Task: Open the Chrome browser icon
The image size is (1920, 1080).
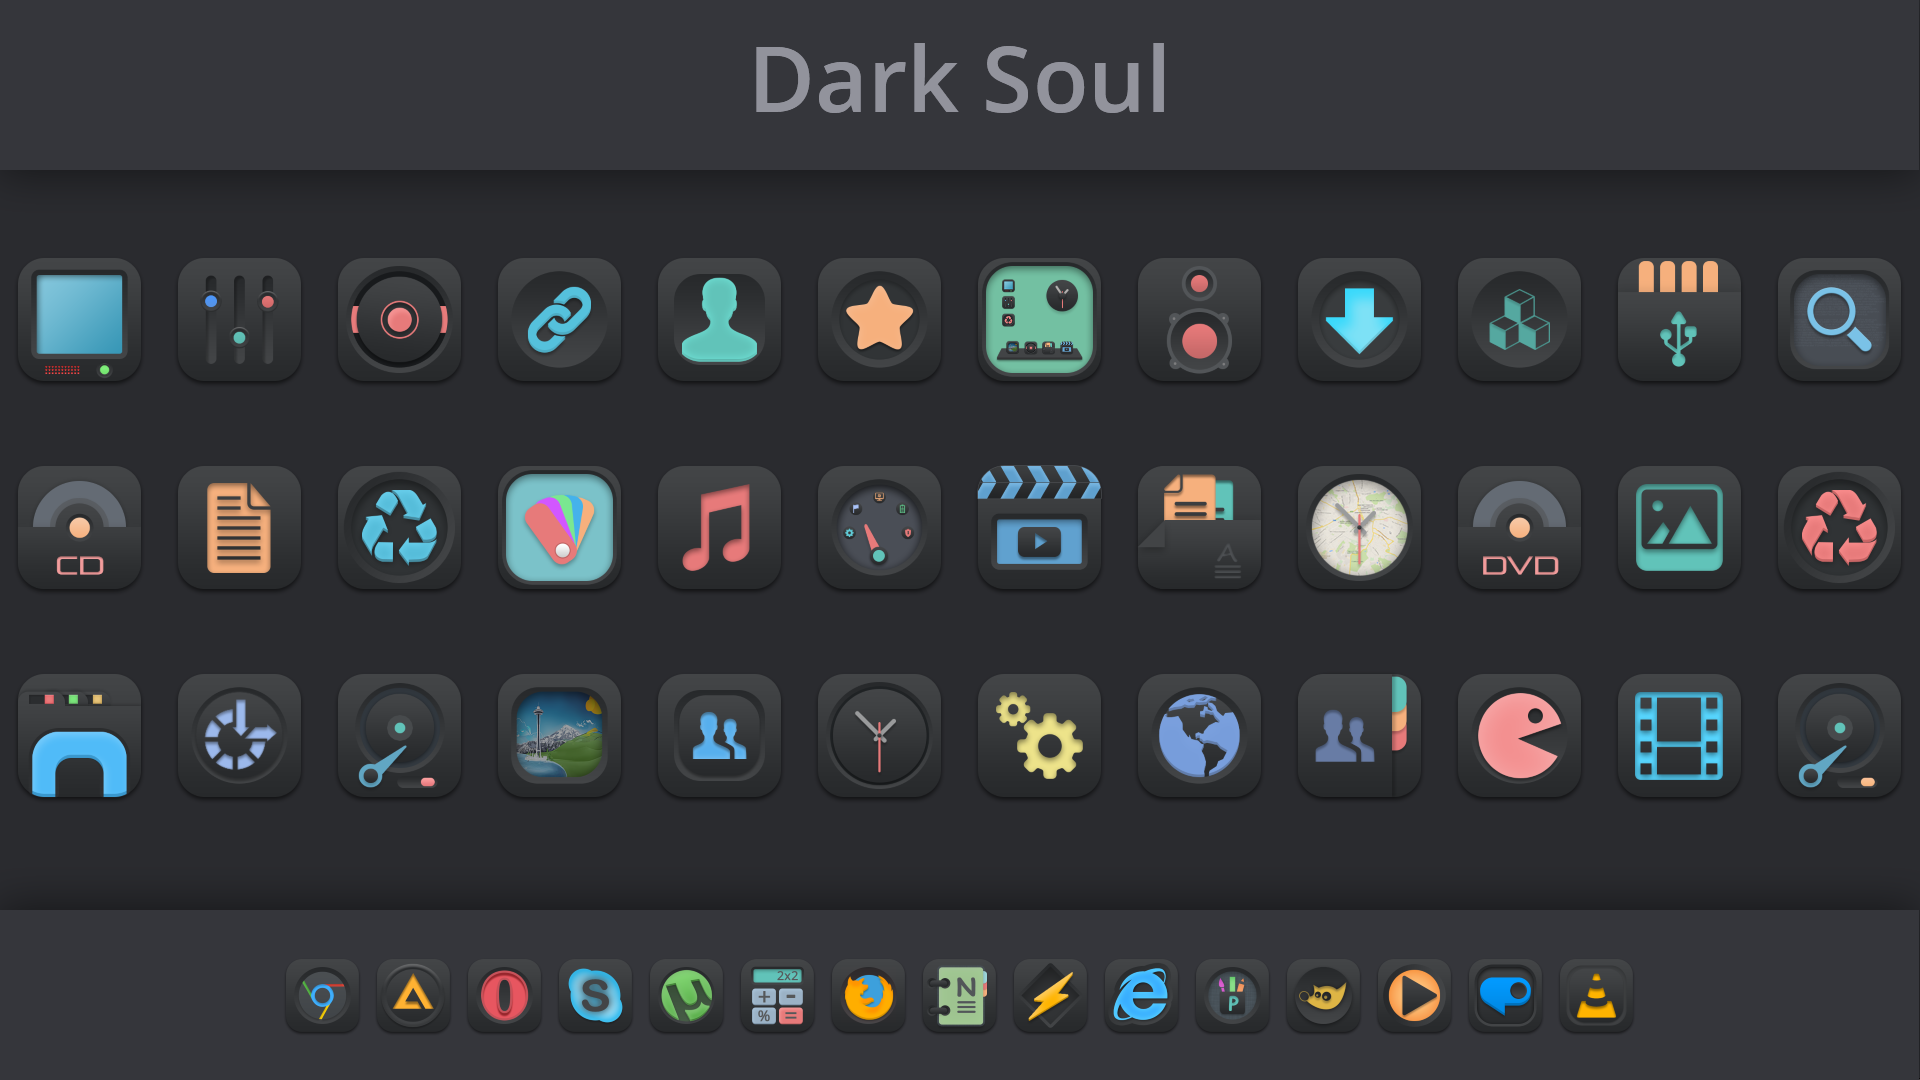Action: (322, 996)
